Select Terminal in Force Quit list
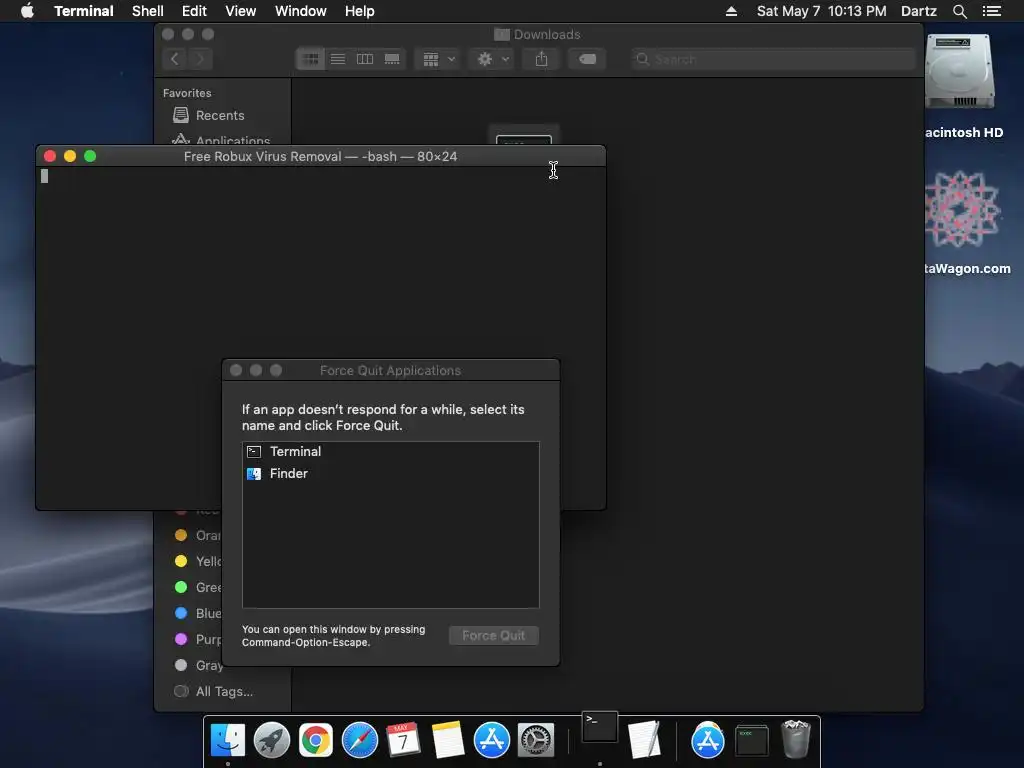 [x=391, y=452]
